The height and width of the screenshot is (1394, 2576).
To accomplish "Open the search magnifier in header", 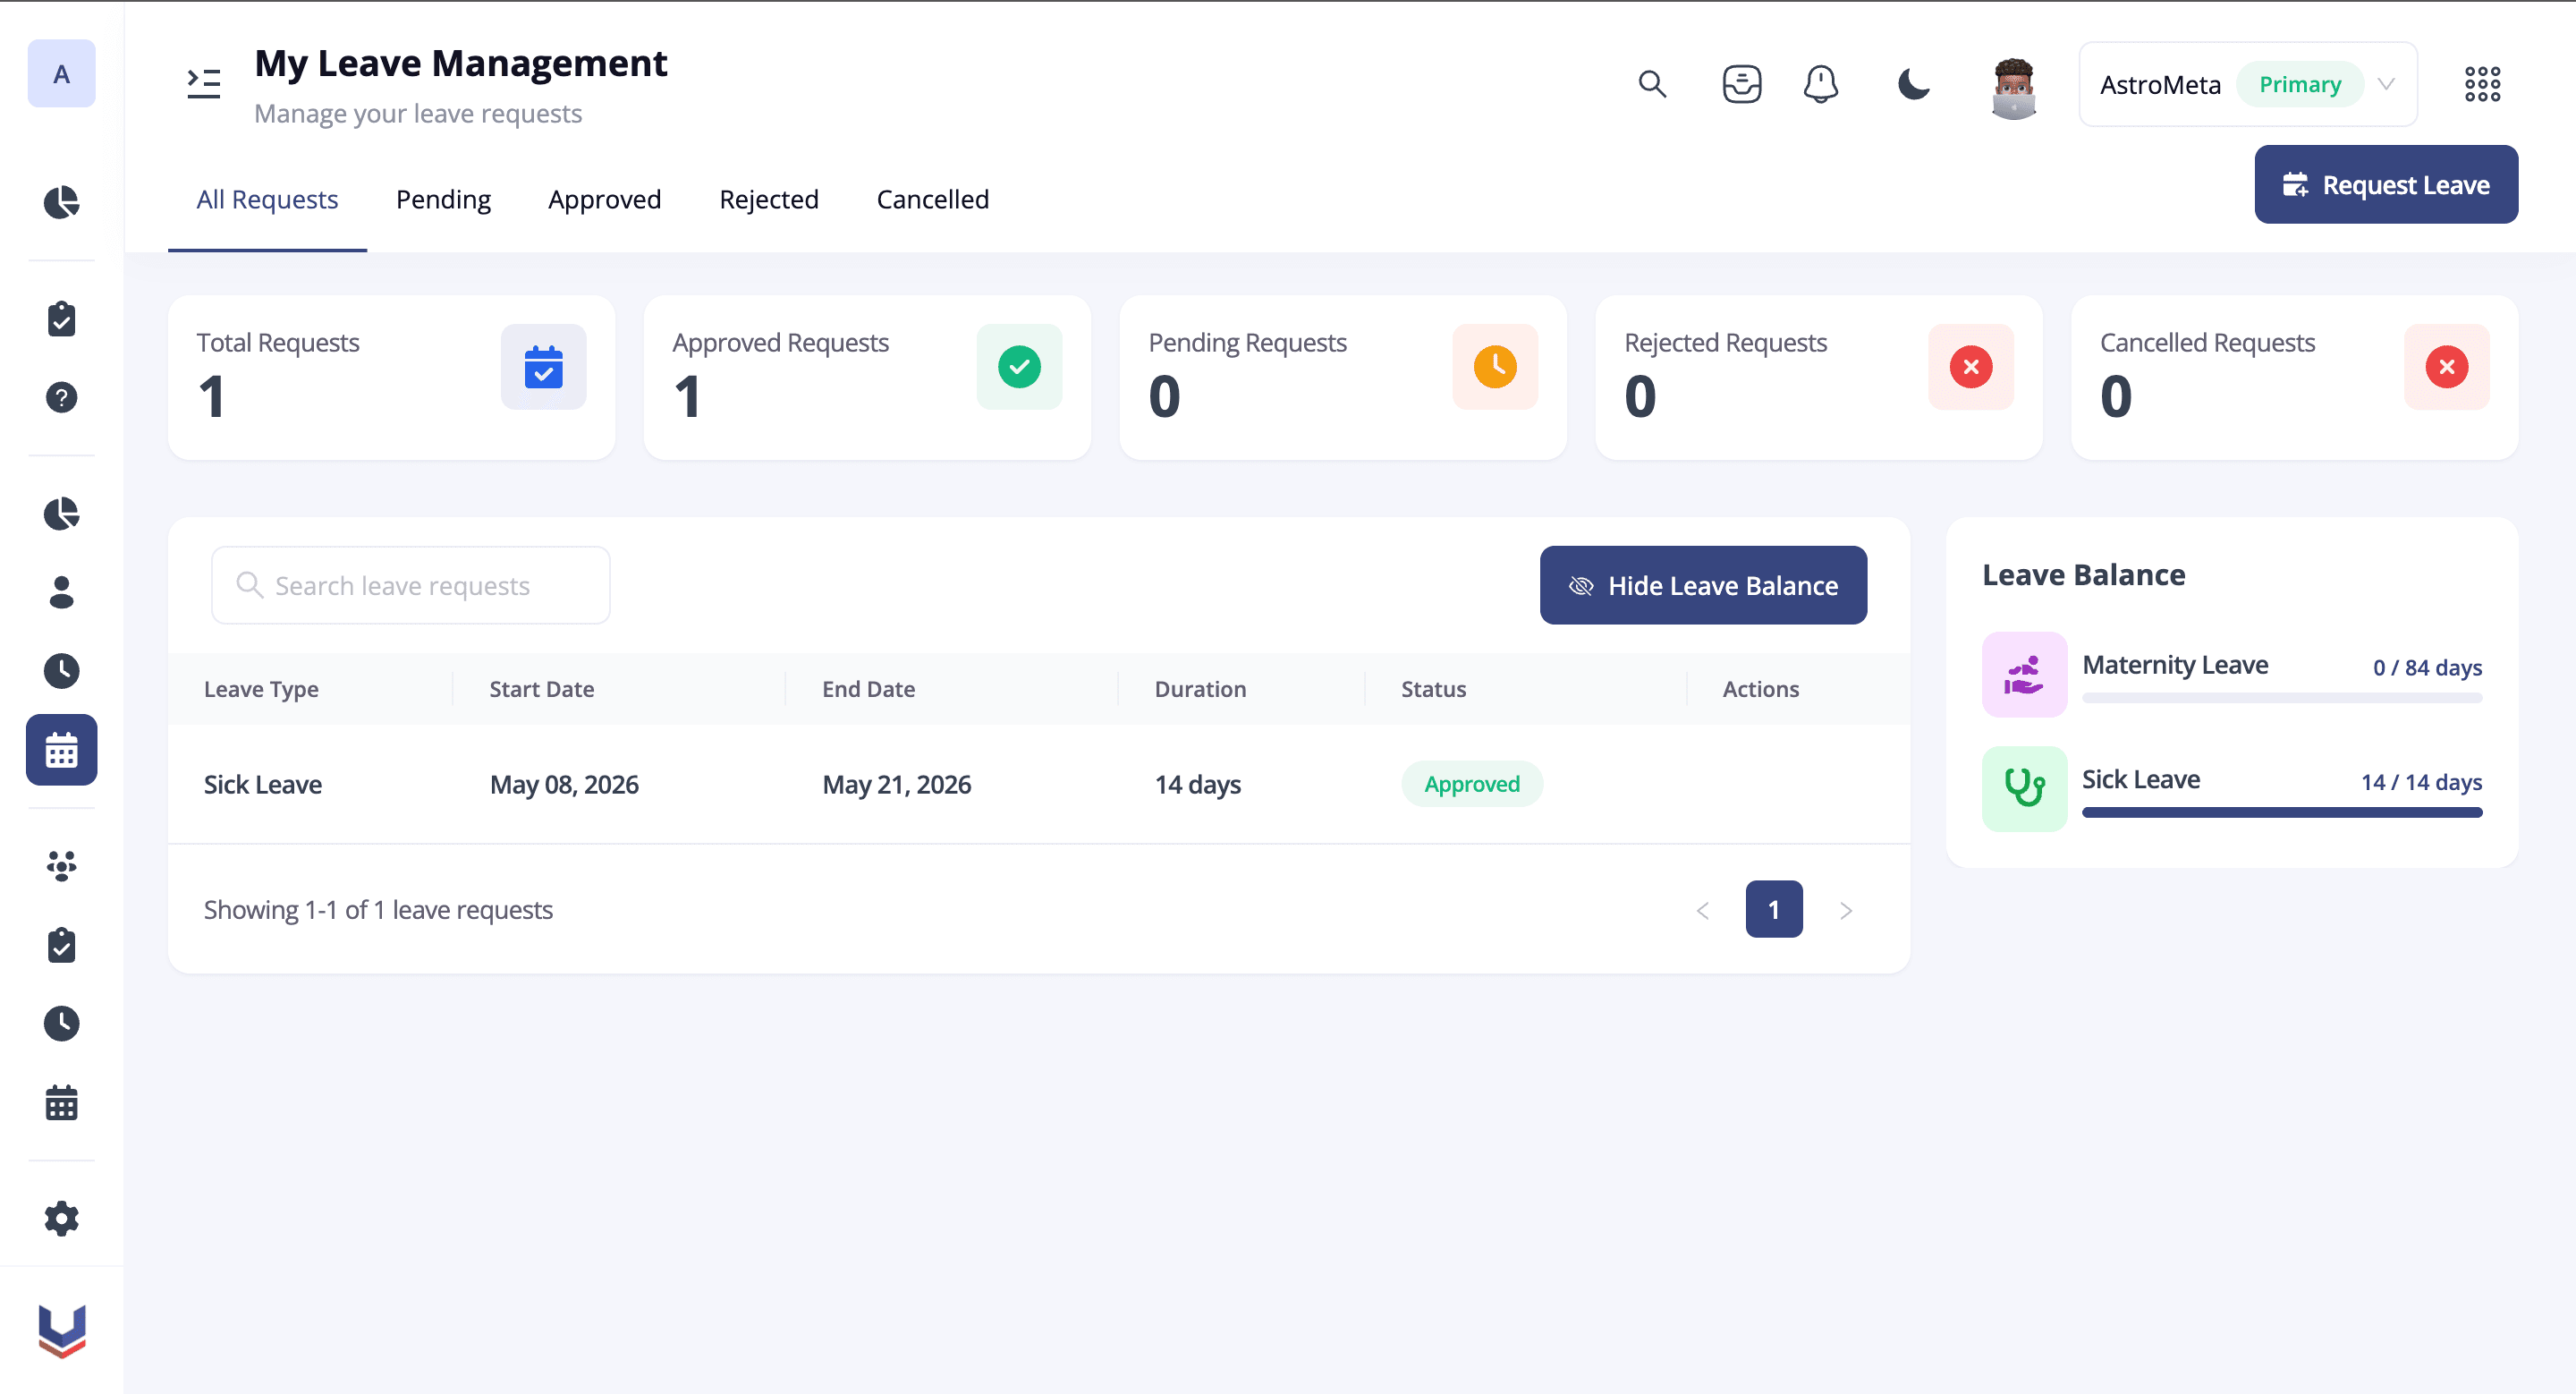I will click(1652, 84).
